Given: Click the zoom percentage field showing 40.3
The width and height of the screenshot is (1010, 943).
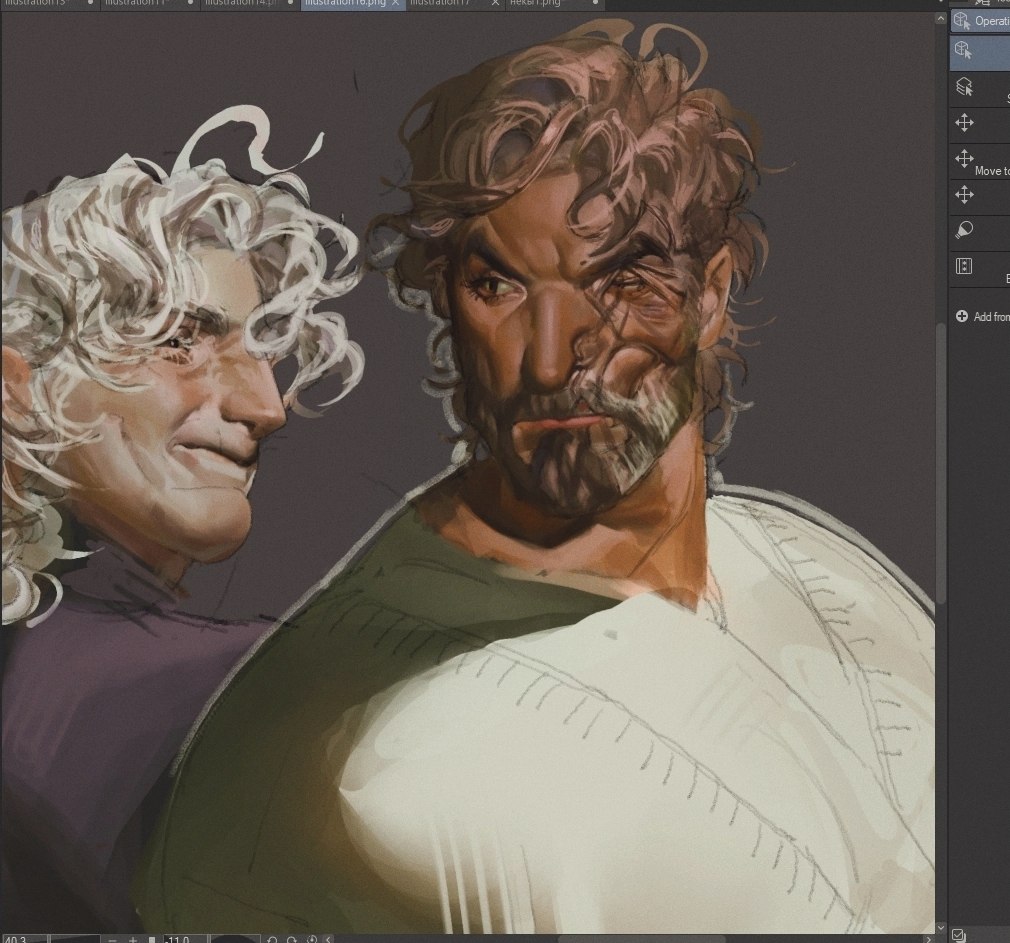Looking at the screenshot, I should (x=23, y=939).
